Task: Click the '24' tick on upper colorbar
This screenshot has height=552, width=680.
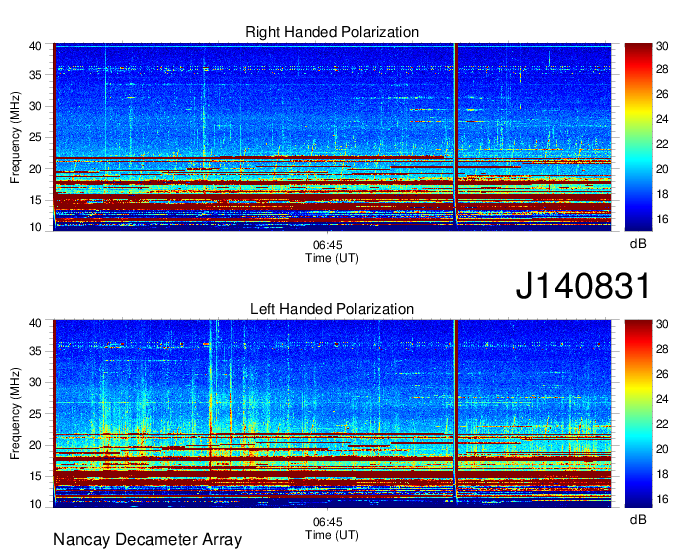Action: point(662,119)
